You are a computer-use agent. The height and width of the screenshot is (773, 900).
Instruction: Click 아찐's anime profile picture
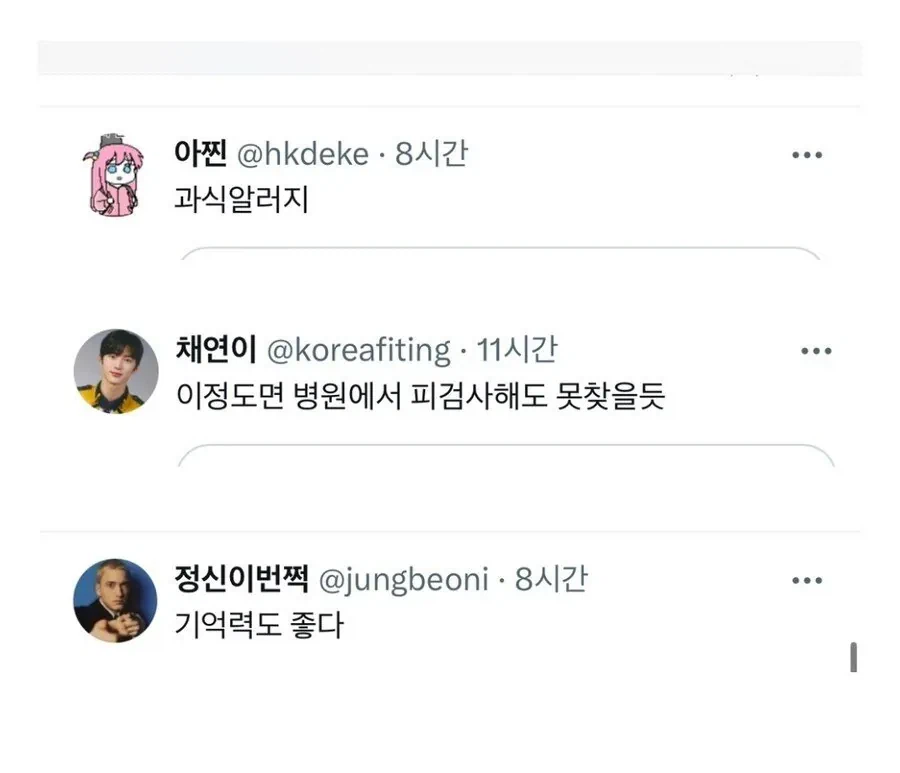(114, 175)
